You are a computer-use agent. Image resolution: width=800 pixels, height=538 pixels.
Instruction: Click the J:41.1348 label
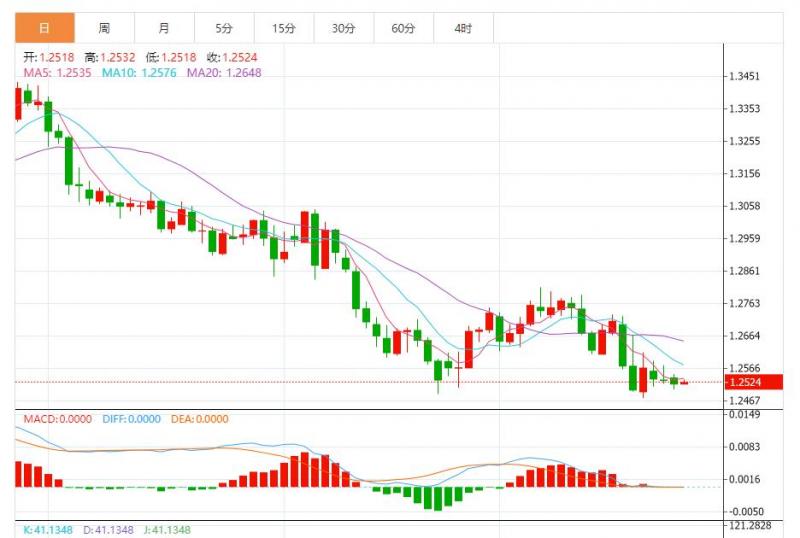[167, 530]
